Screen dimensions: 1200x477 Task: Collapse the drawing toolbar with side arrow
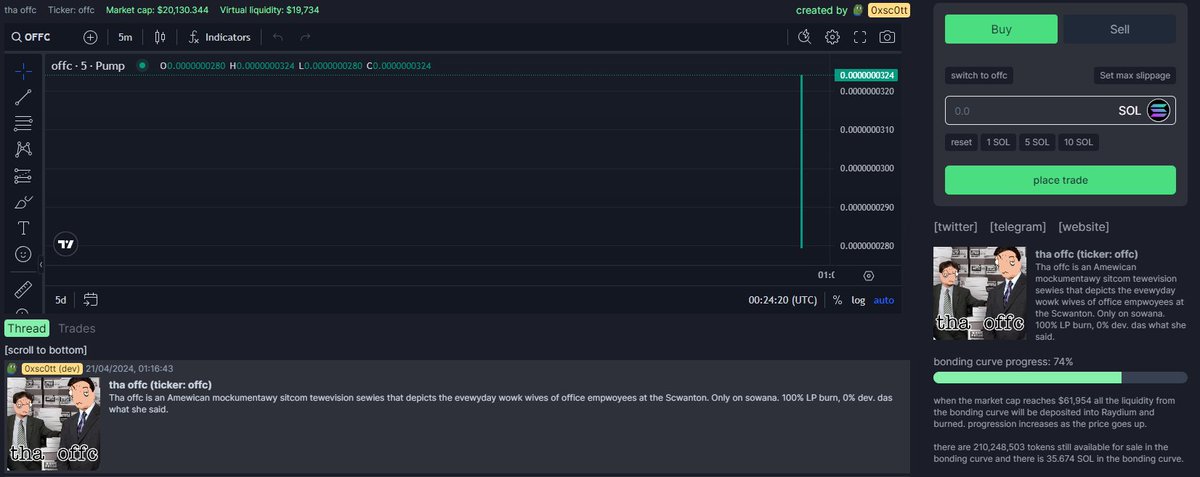pyautogui.click(x=41, y=265)
